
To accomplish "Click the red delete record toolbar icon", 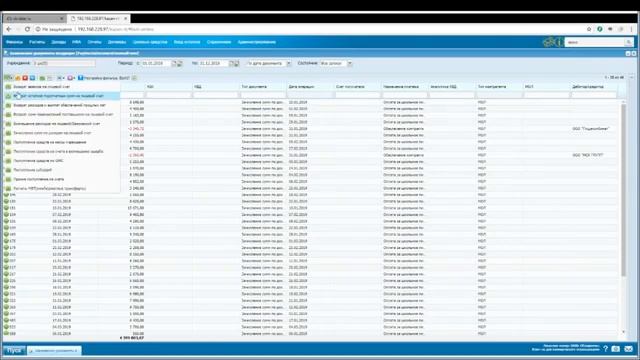I will 25,78.
